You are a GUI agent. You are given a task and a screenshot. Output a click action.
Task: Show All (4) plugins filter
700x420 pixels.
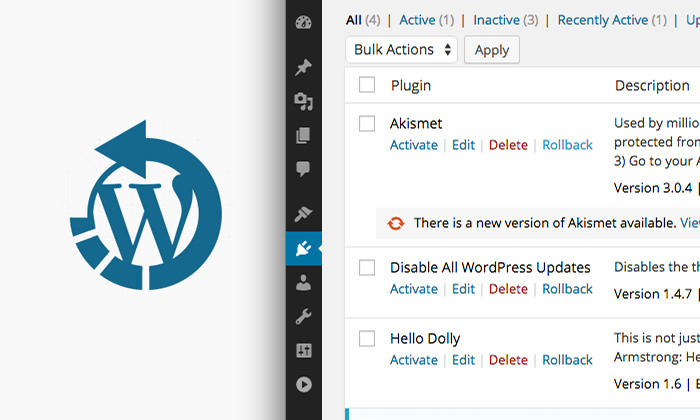click(363, 20)
